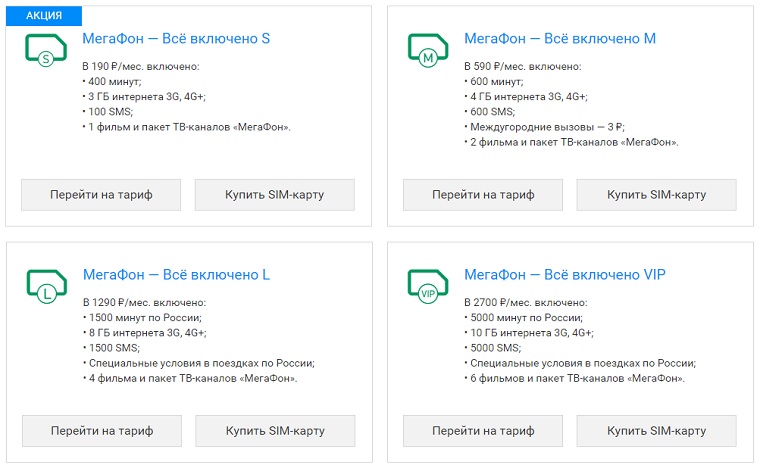Open the 'МегаФон — Всё включено S' link
This screenshot has width=760, height=470.
176,39
